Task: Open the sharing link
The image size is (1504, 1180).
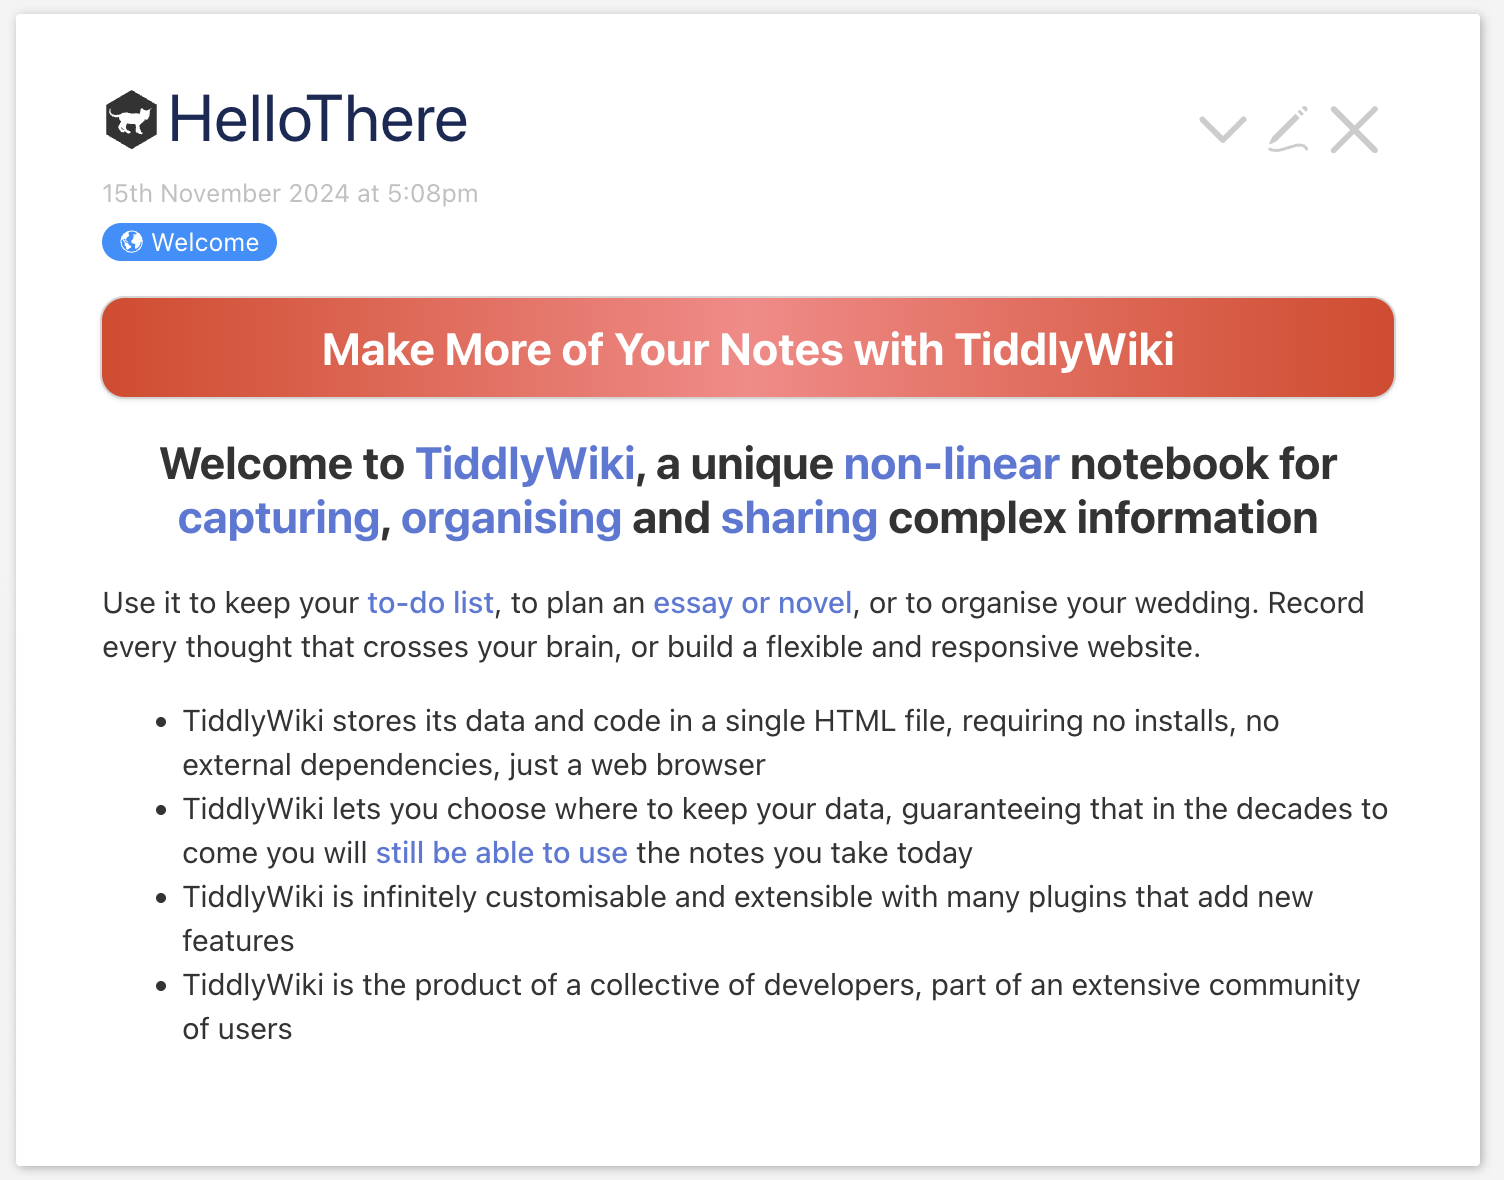Action: point(799,518)
